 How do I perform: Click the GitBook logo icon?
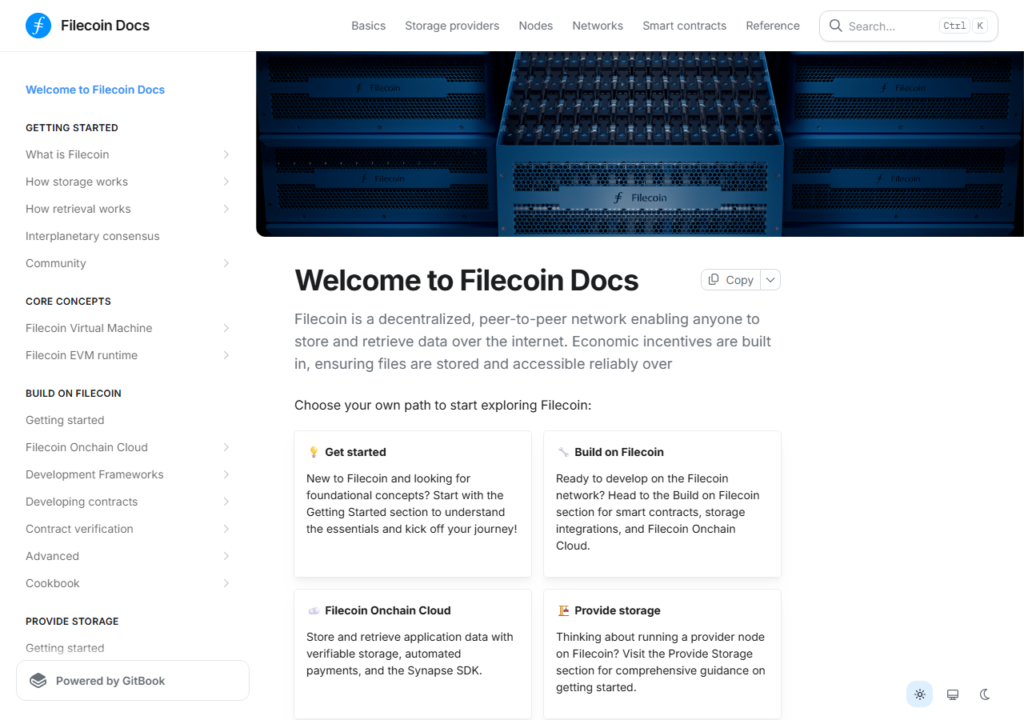click(39, 681)
